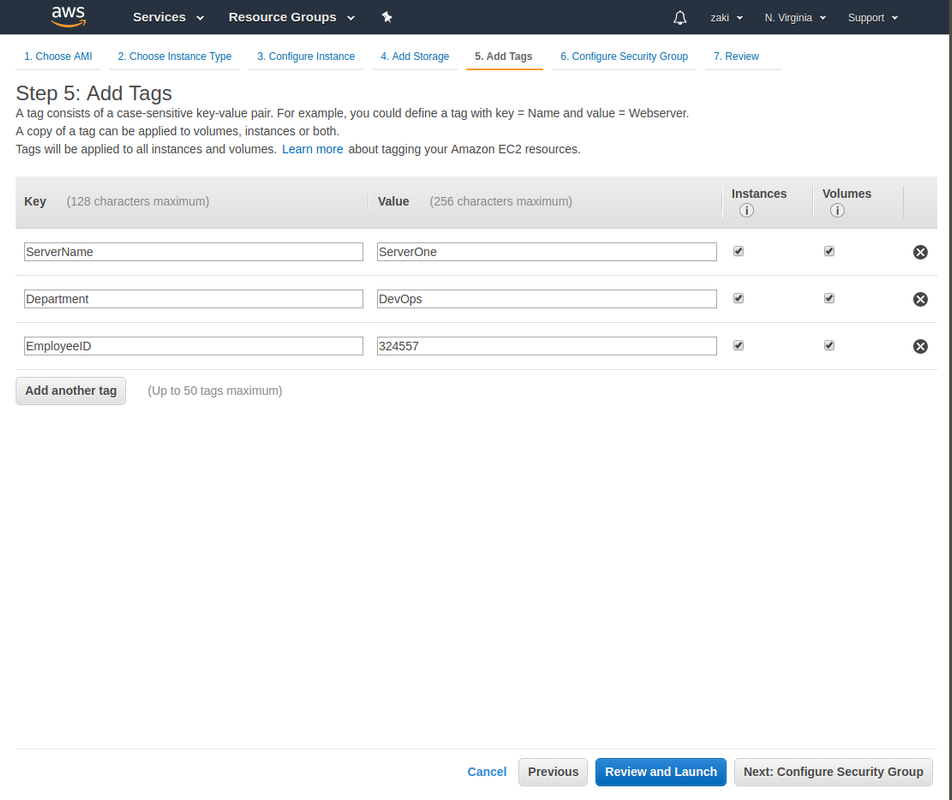Viewport: 952px width, 800px height.
Task: Click the Instances column info icon
Action: 746,211
